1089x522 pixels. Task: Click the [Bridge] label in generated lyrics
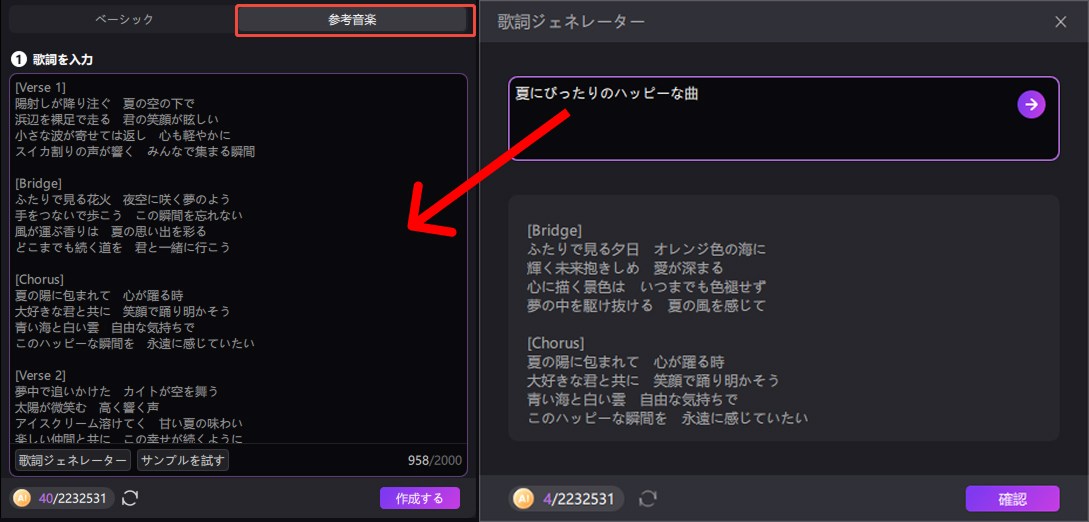[x=554, y=230]
